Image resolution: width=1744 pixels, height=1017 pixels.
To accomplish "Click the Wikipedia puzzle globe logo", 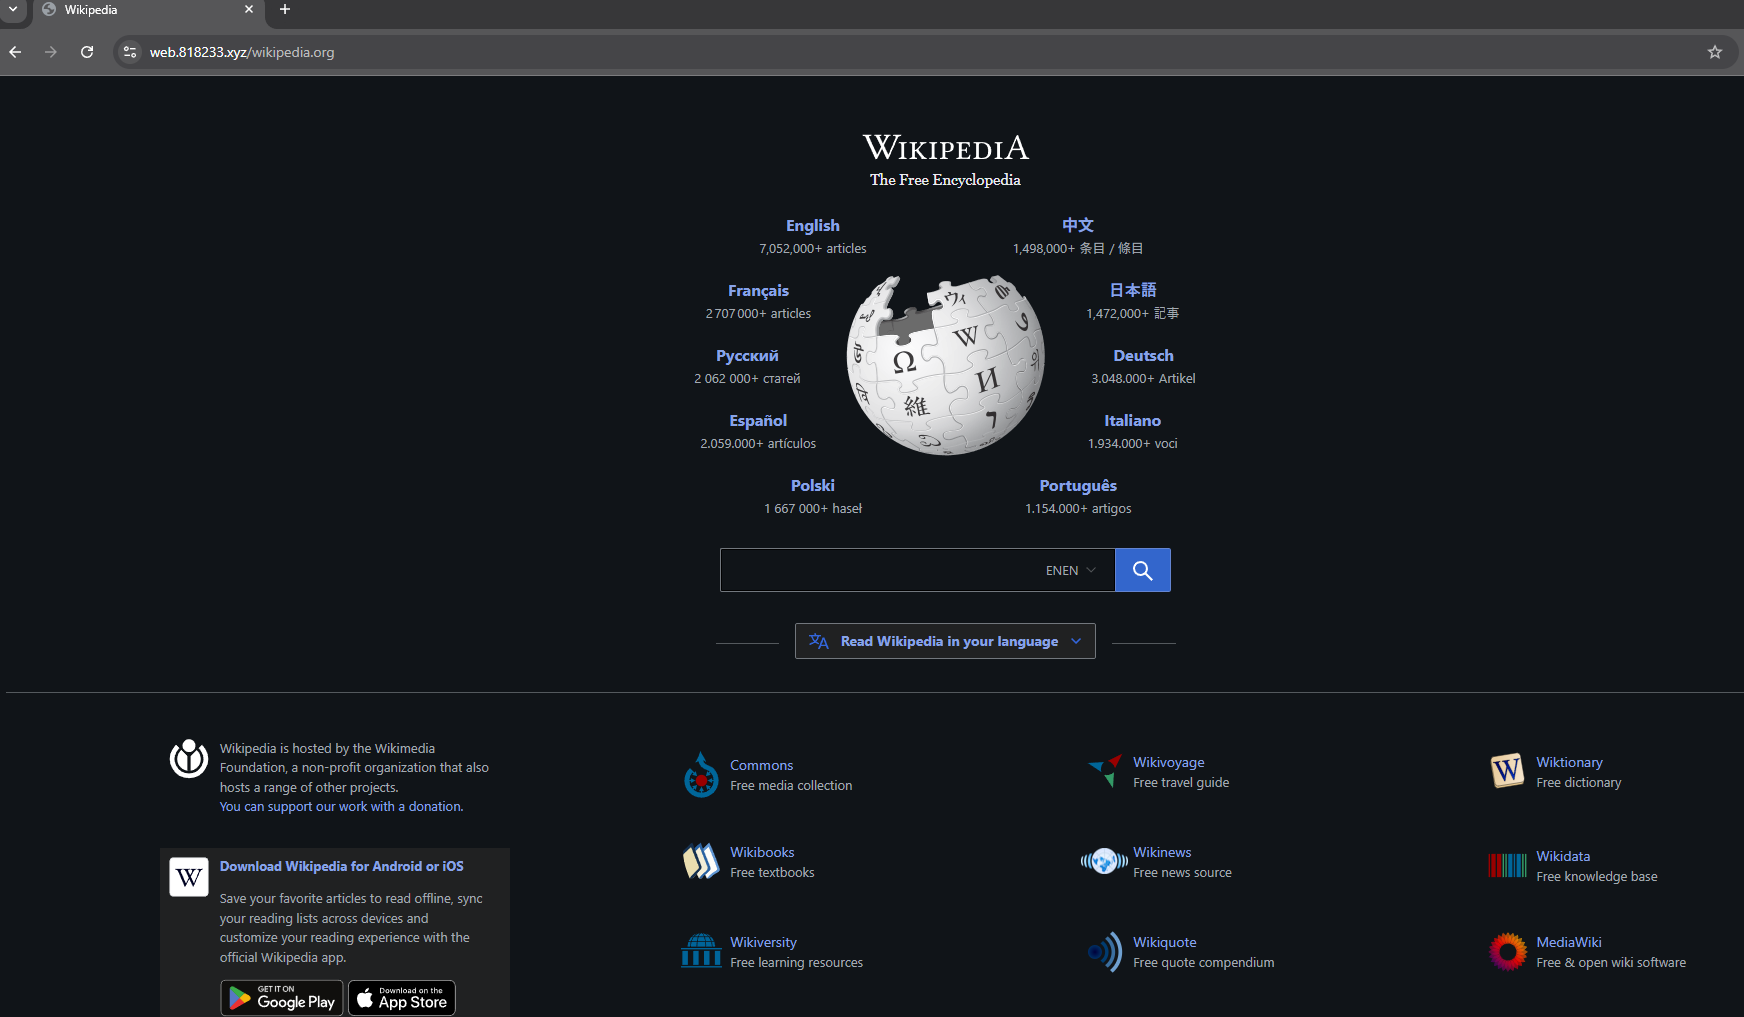I will (x=945, y=365).
